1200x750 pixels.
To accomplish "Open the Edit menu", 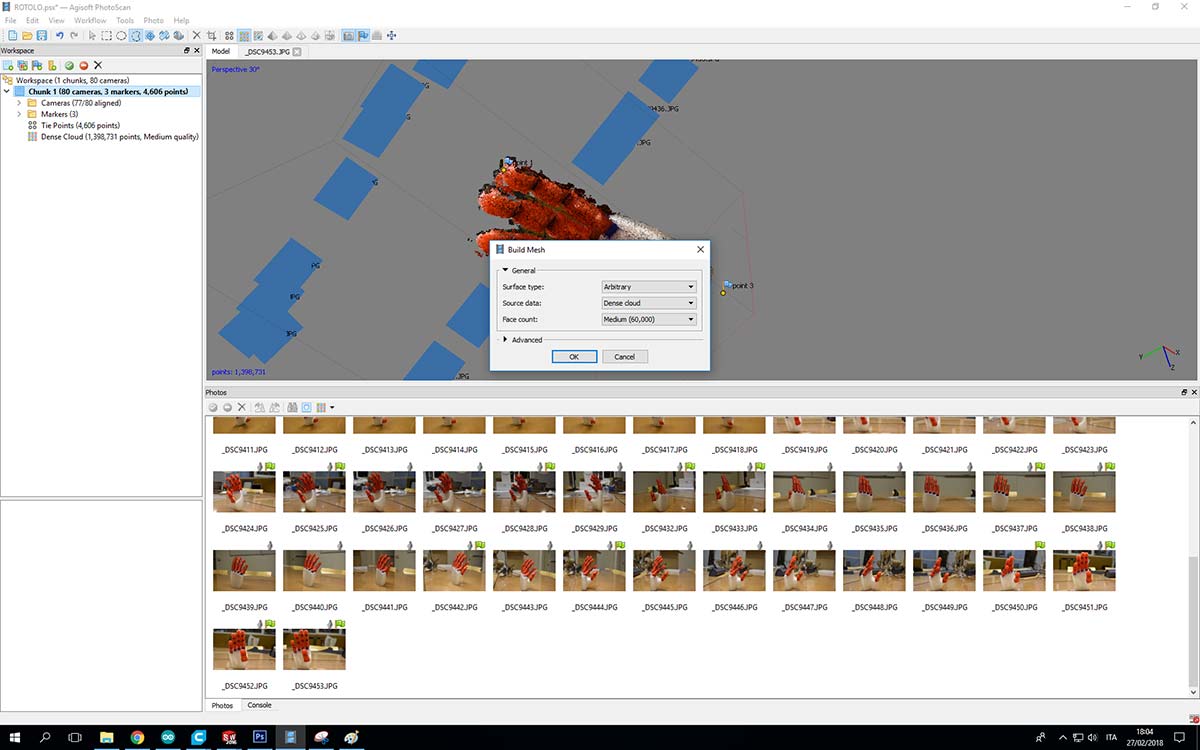I will pyautogui.click(x=33, y=20).
